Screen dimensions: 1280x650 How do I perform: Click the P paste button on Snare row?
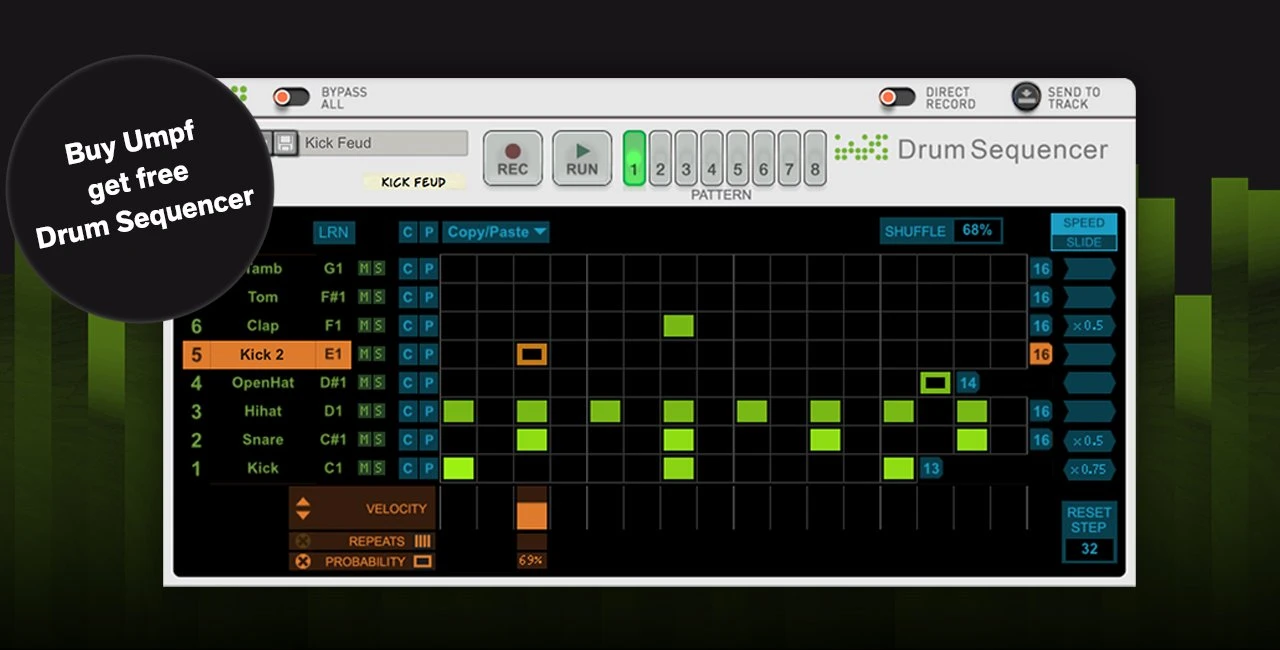[428, 440]
